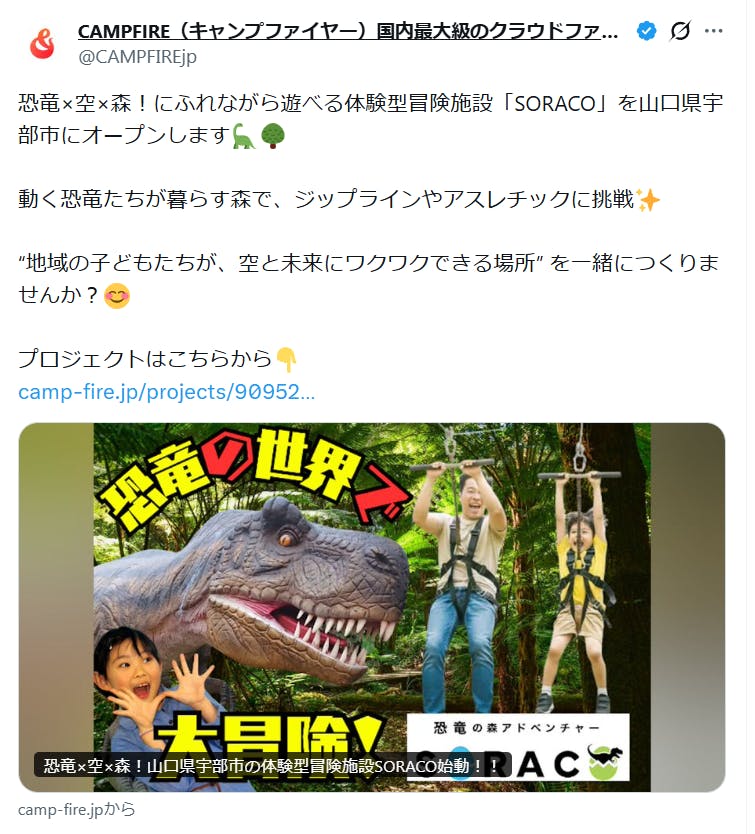755x834 pixels.
Task: Open the CAMPFIRE flame logo avatar
Action: (x=42, y=44)
